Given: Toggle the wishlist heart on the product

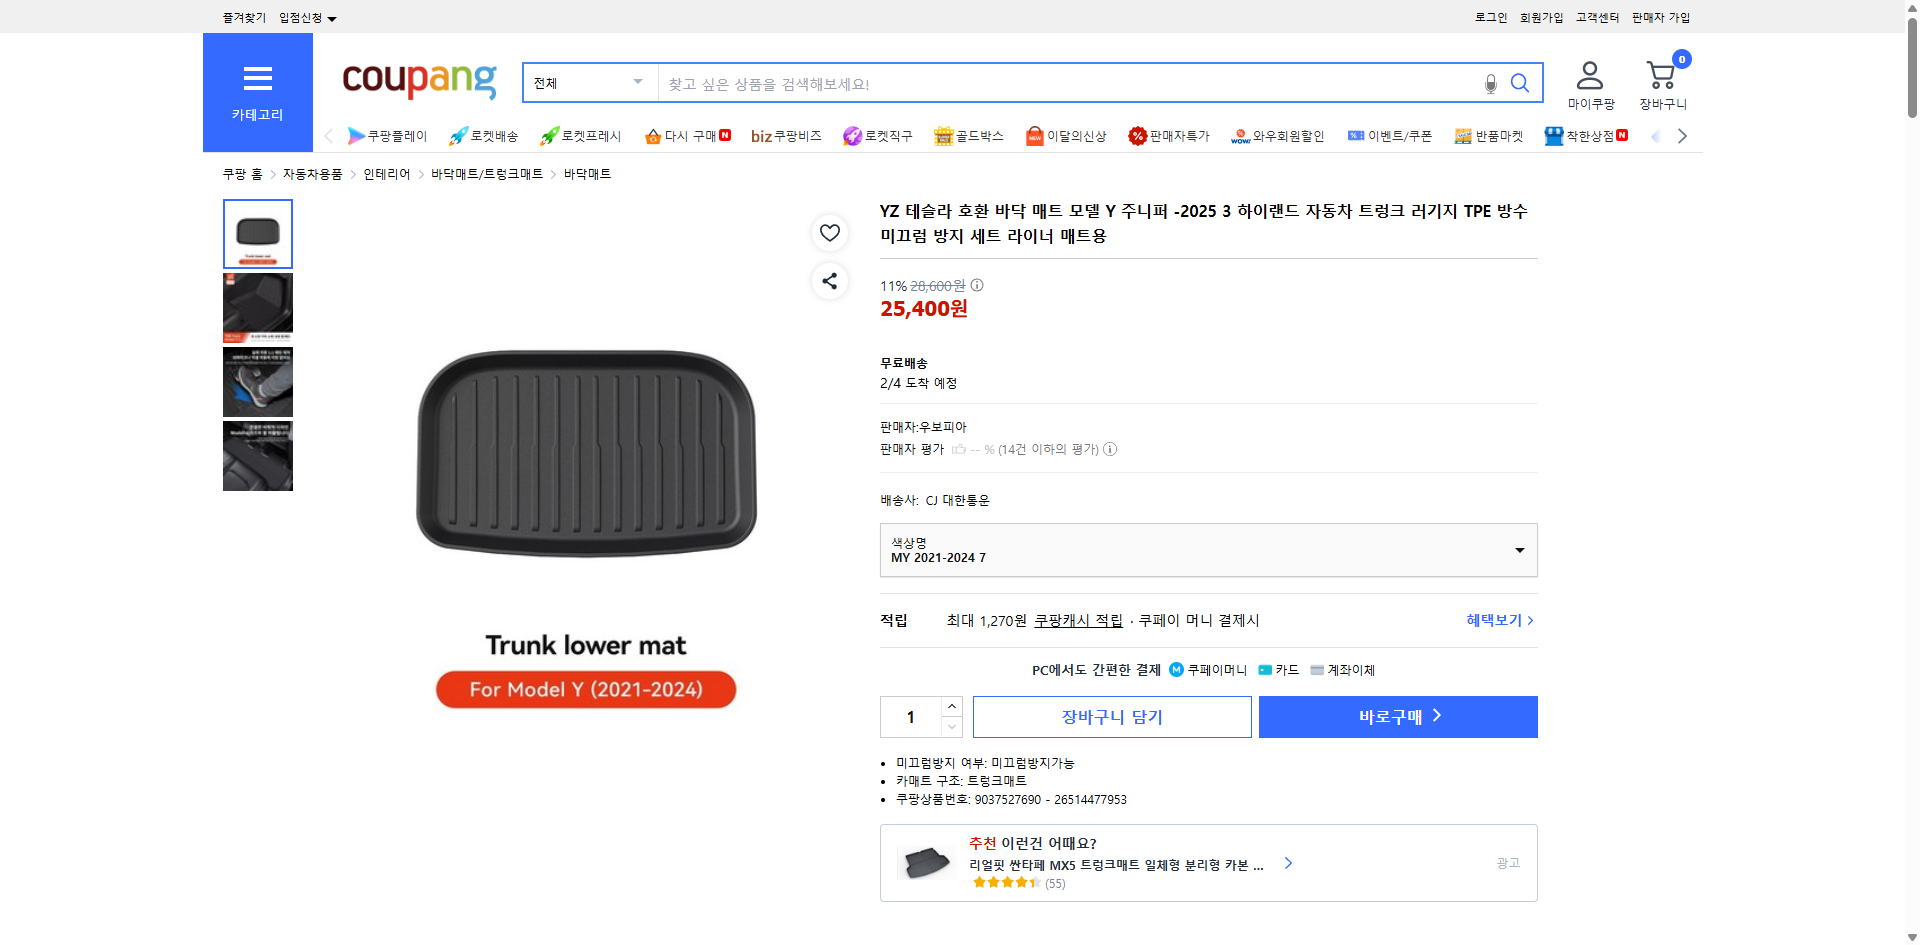Looking at the screenshot, I should pyautogui.click(x=829, y=233).
